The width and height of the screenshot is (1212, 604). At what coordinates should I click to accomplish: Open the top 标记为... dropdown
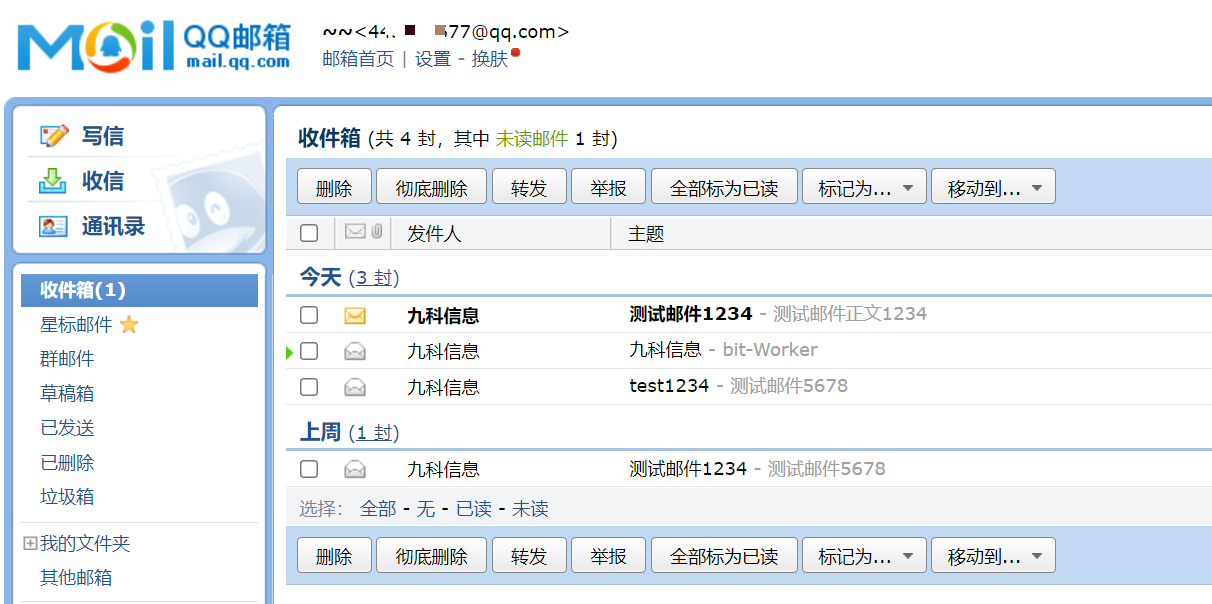[x=865, y=187]
